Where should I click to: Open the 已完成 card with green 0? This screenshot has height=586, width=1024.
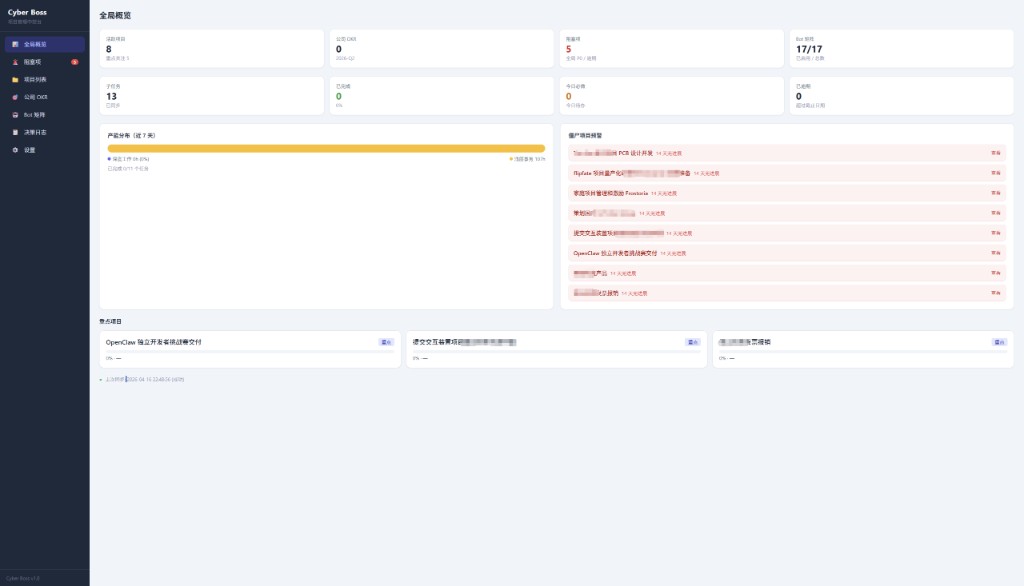441,96
